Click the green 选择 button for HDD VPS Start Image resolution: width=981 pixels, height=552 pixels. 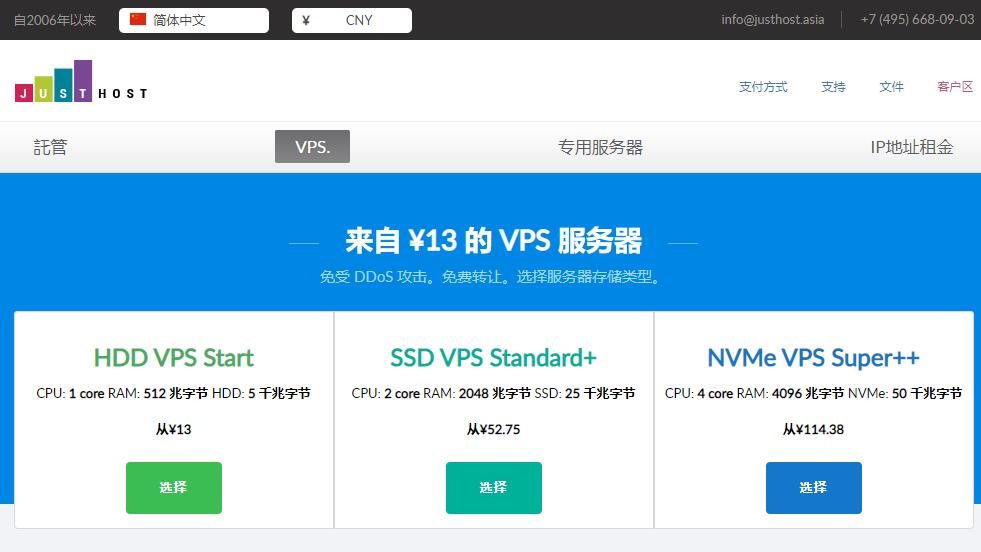tap(174, 488)
